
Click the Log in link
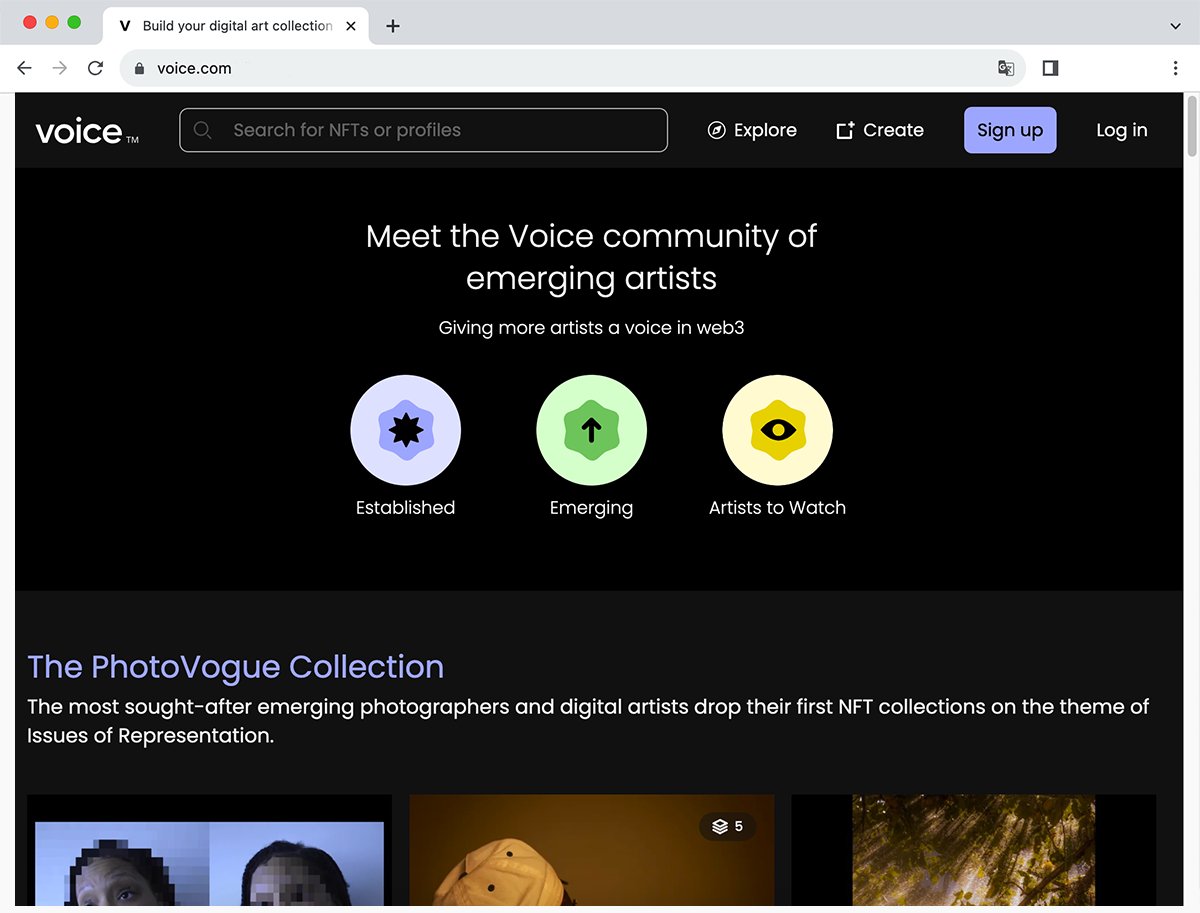[1122, 130]
